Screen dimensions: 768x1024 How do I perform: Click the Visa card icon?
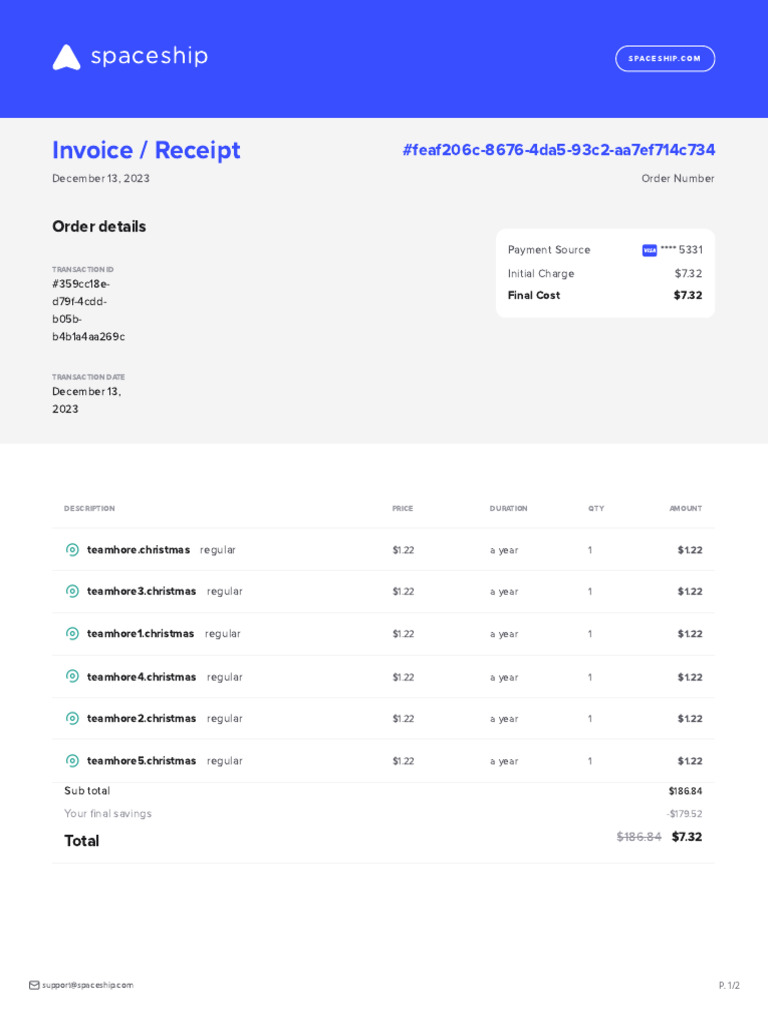[x=649, y=251]
